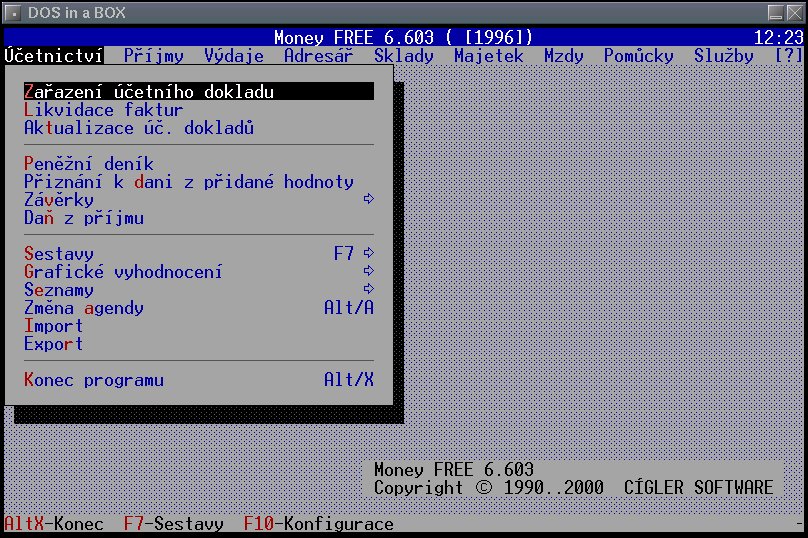Expand the Seznamy submenu arrow
808x538 pixels.
[368, 289]
